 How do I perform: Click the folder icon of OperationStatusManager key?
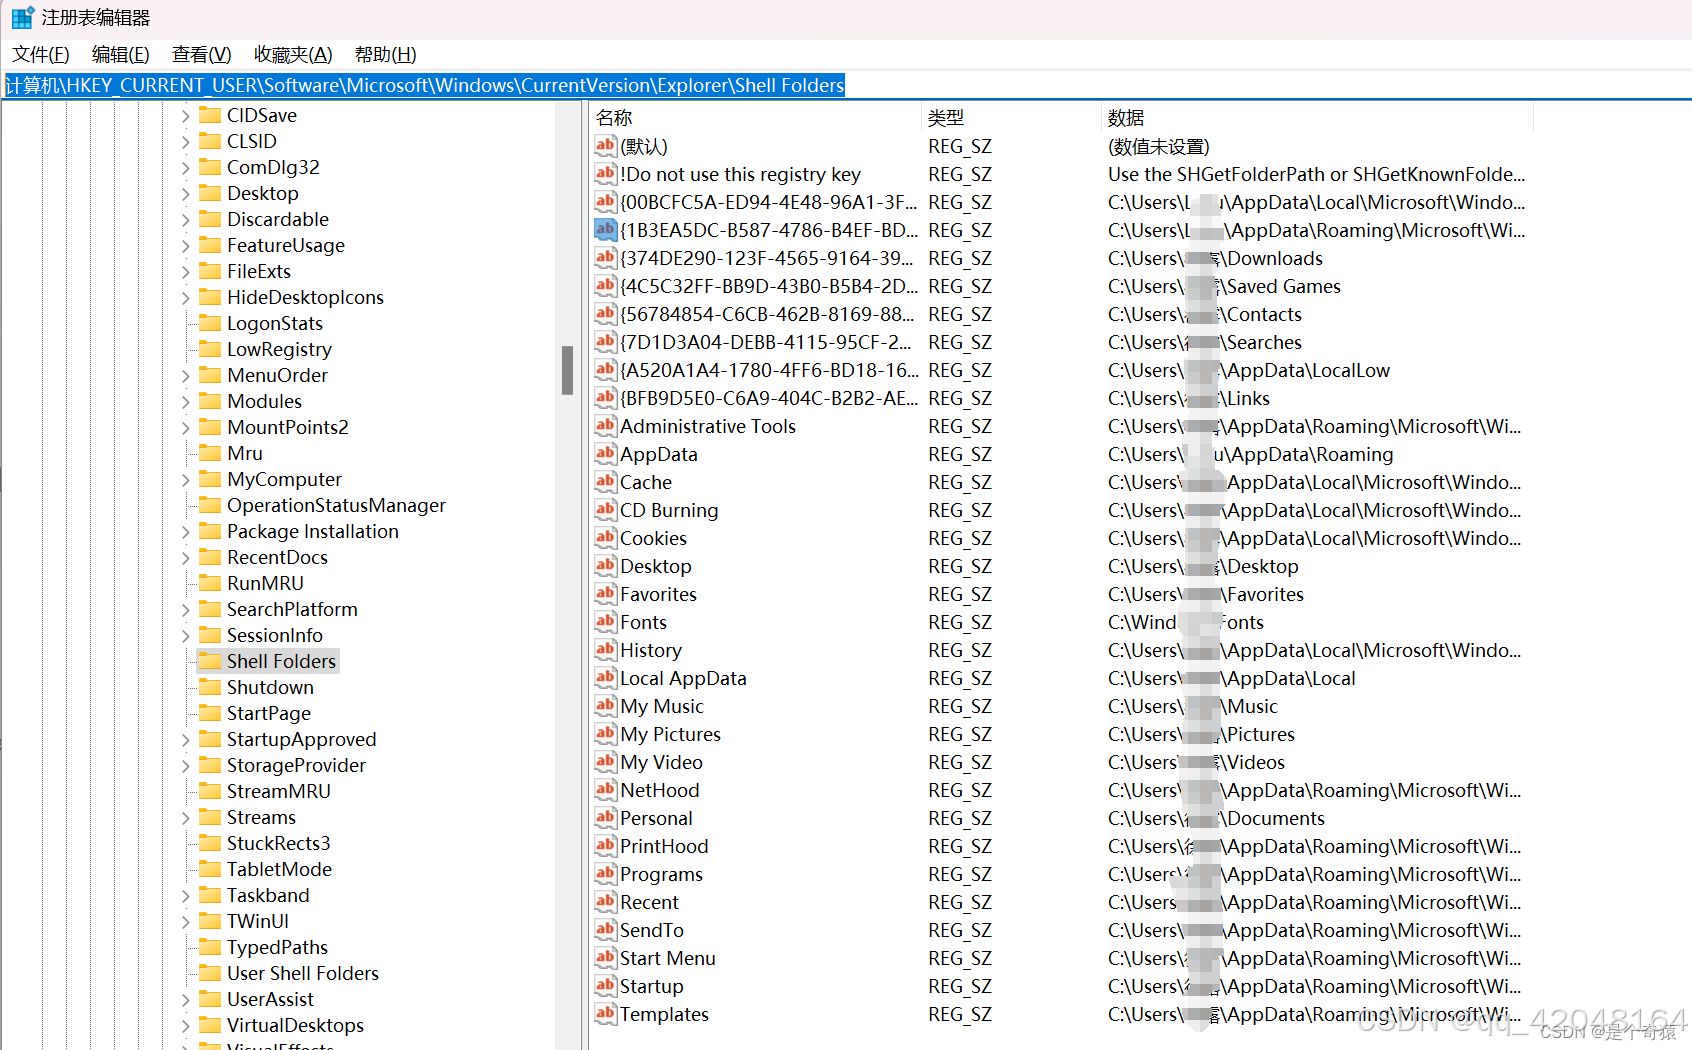pos(210,505)
